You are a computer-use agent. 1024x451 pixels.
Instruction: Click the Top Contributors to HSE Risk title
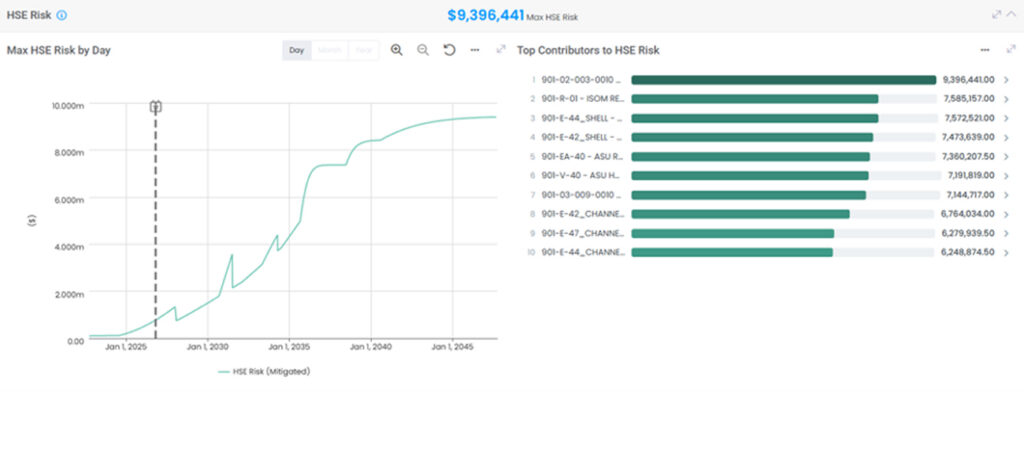tap(588, 50)
